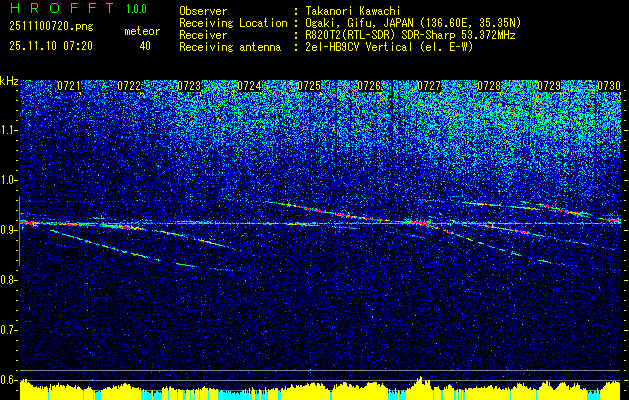Click the kHz axis unit label
Viewport: 629px width, 400px height.
(x=9, y=81)
